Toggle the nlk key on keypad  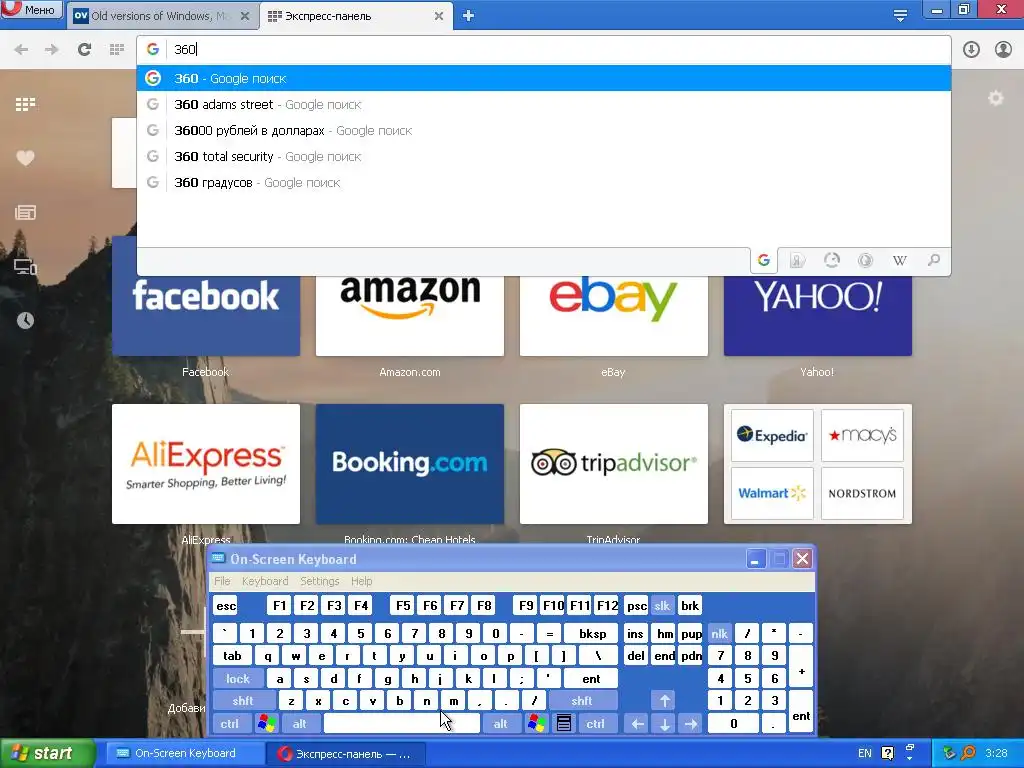[719, 633]
